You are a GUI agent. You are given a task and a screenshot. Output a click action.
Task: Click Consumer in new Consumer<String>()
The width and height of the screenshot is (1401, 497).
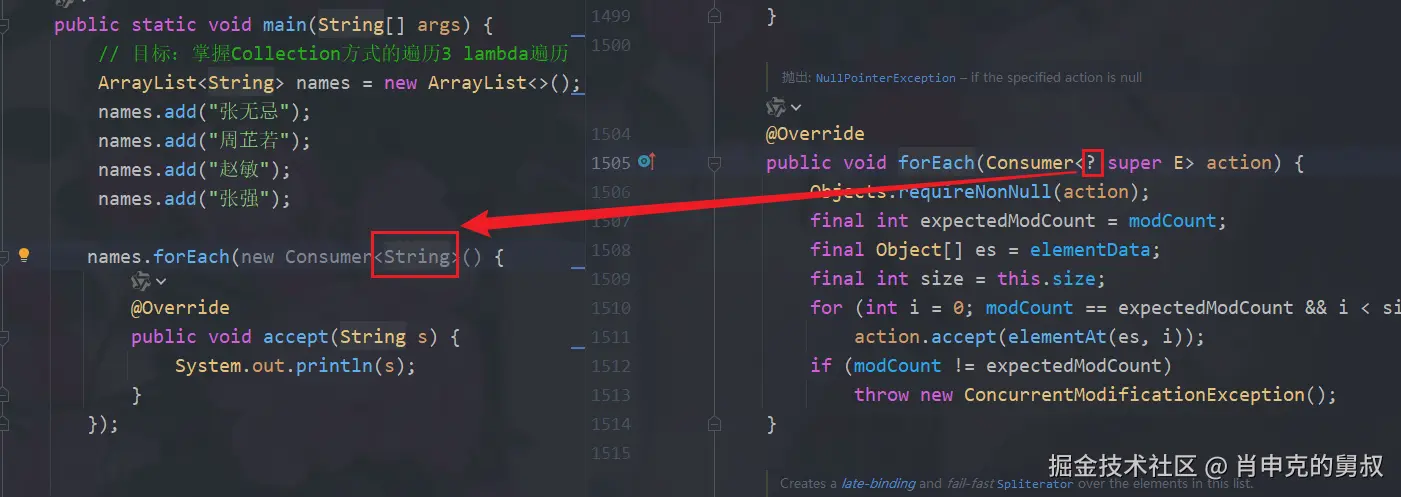[x=328, y=257]
